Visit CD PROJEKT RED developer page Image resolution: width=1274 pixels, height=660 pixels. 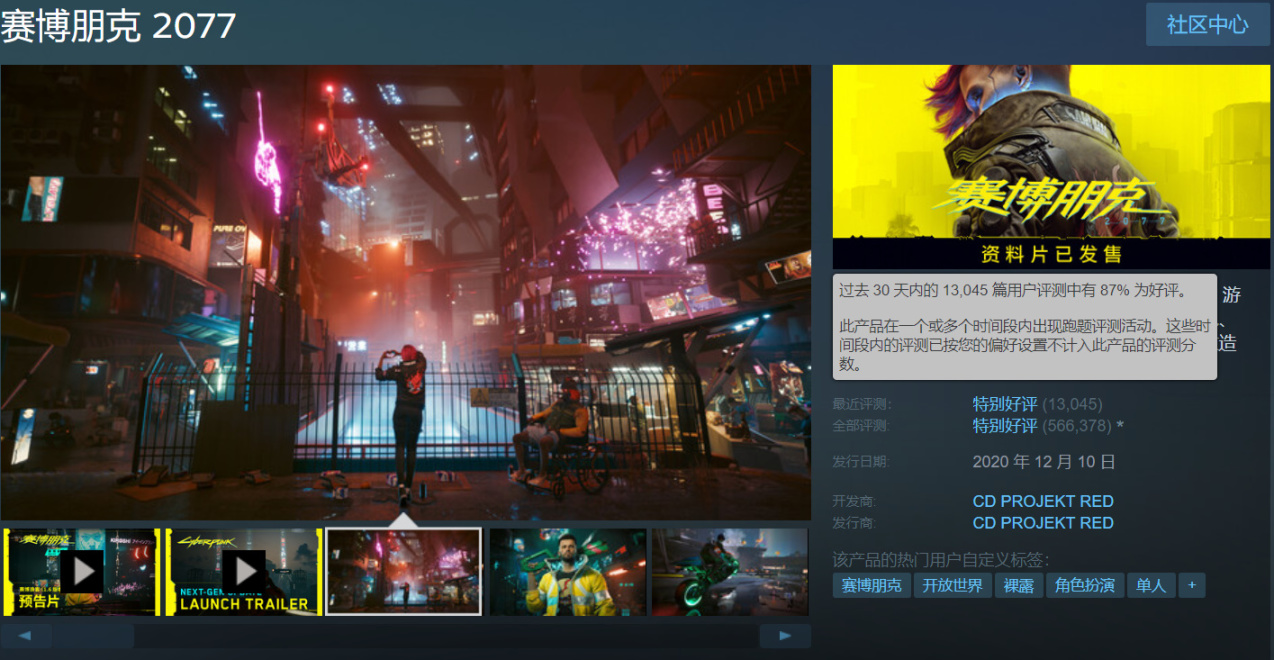tap(1043, 501)
